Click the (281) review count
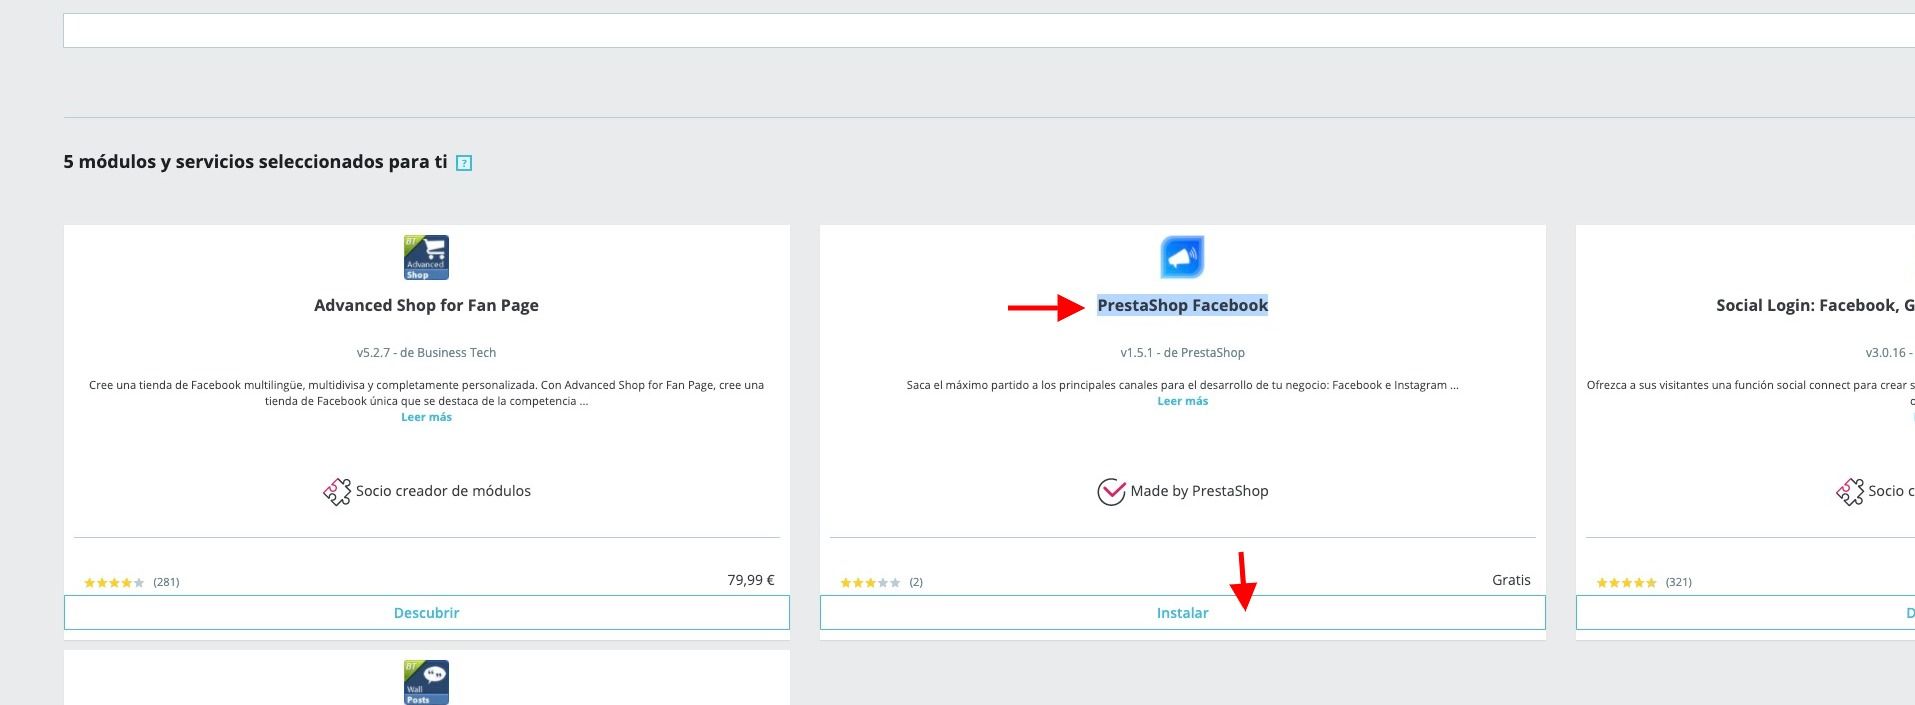This screenshot has width=1915, height=705. pyautogui.click(x=166, y=582)
